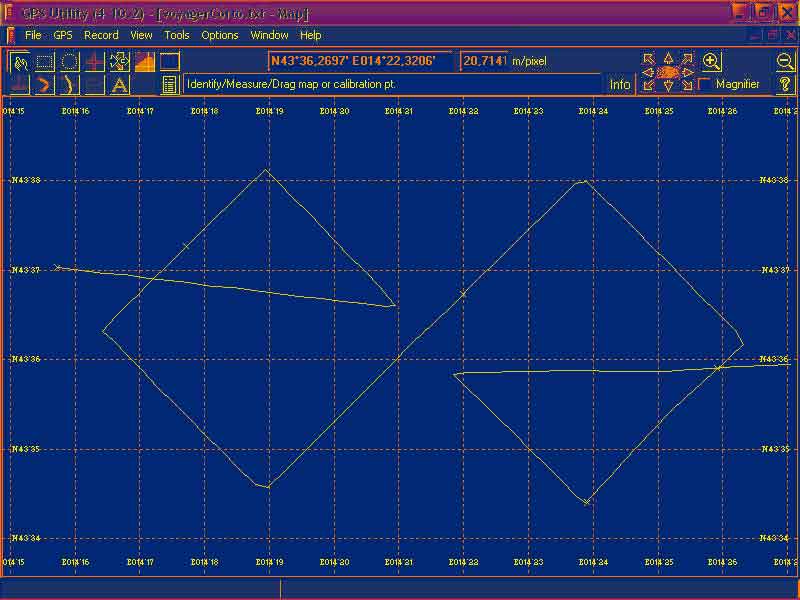This screenshot has height=600, width=800.
Task: Open the Record menu
Action: click(x=101, y=35)
